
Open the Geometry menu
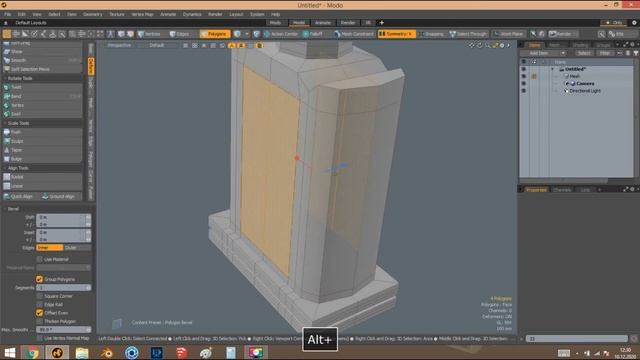coord(93,14)
